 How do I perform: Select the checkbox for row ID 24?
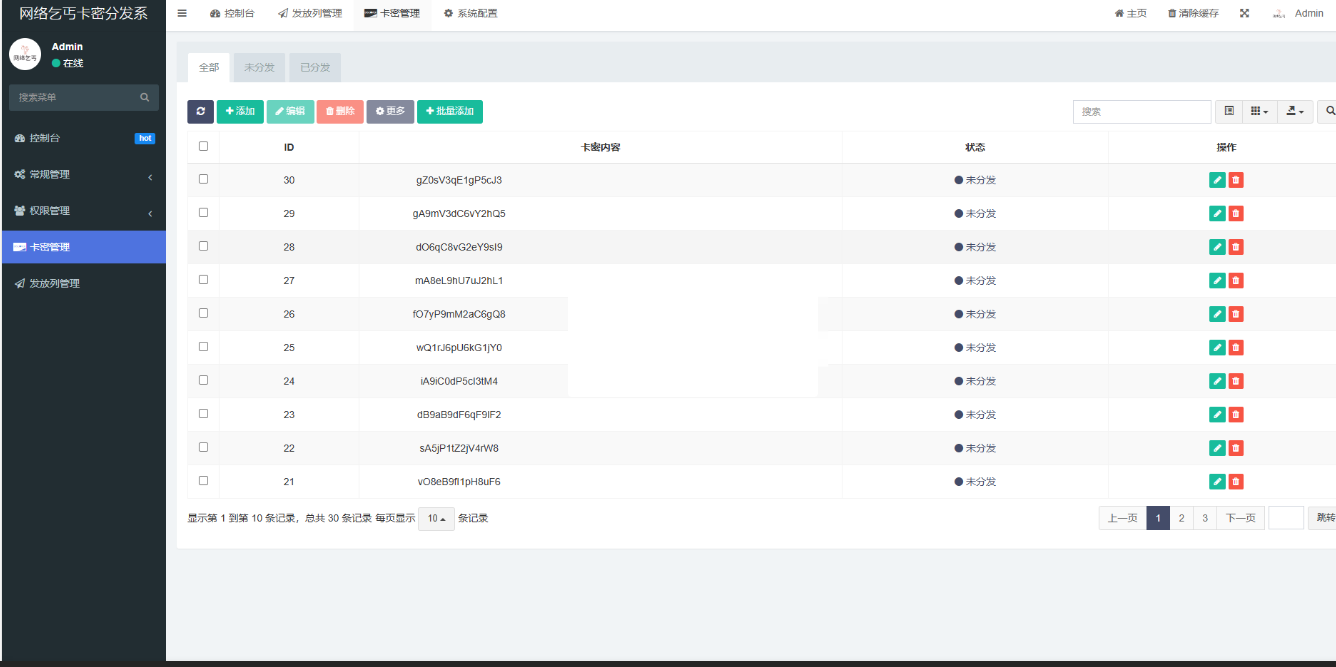204,380
